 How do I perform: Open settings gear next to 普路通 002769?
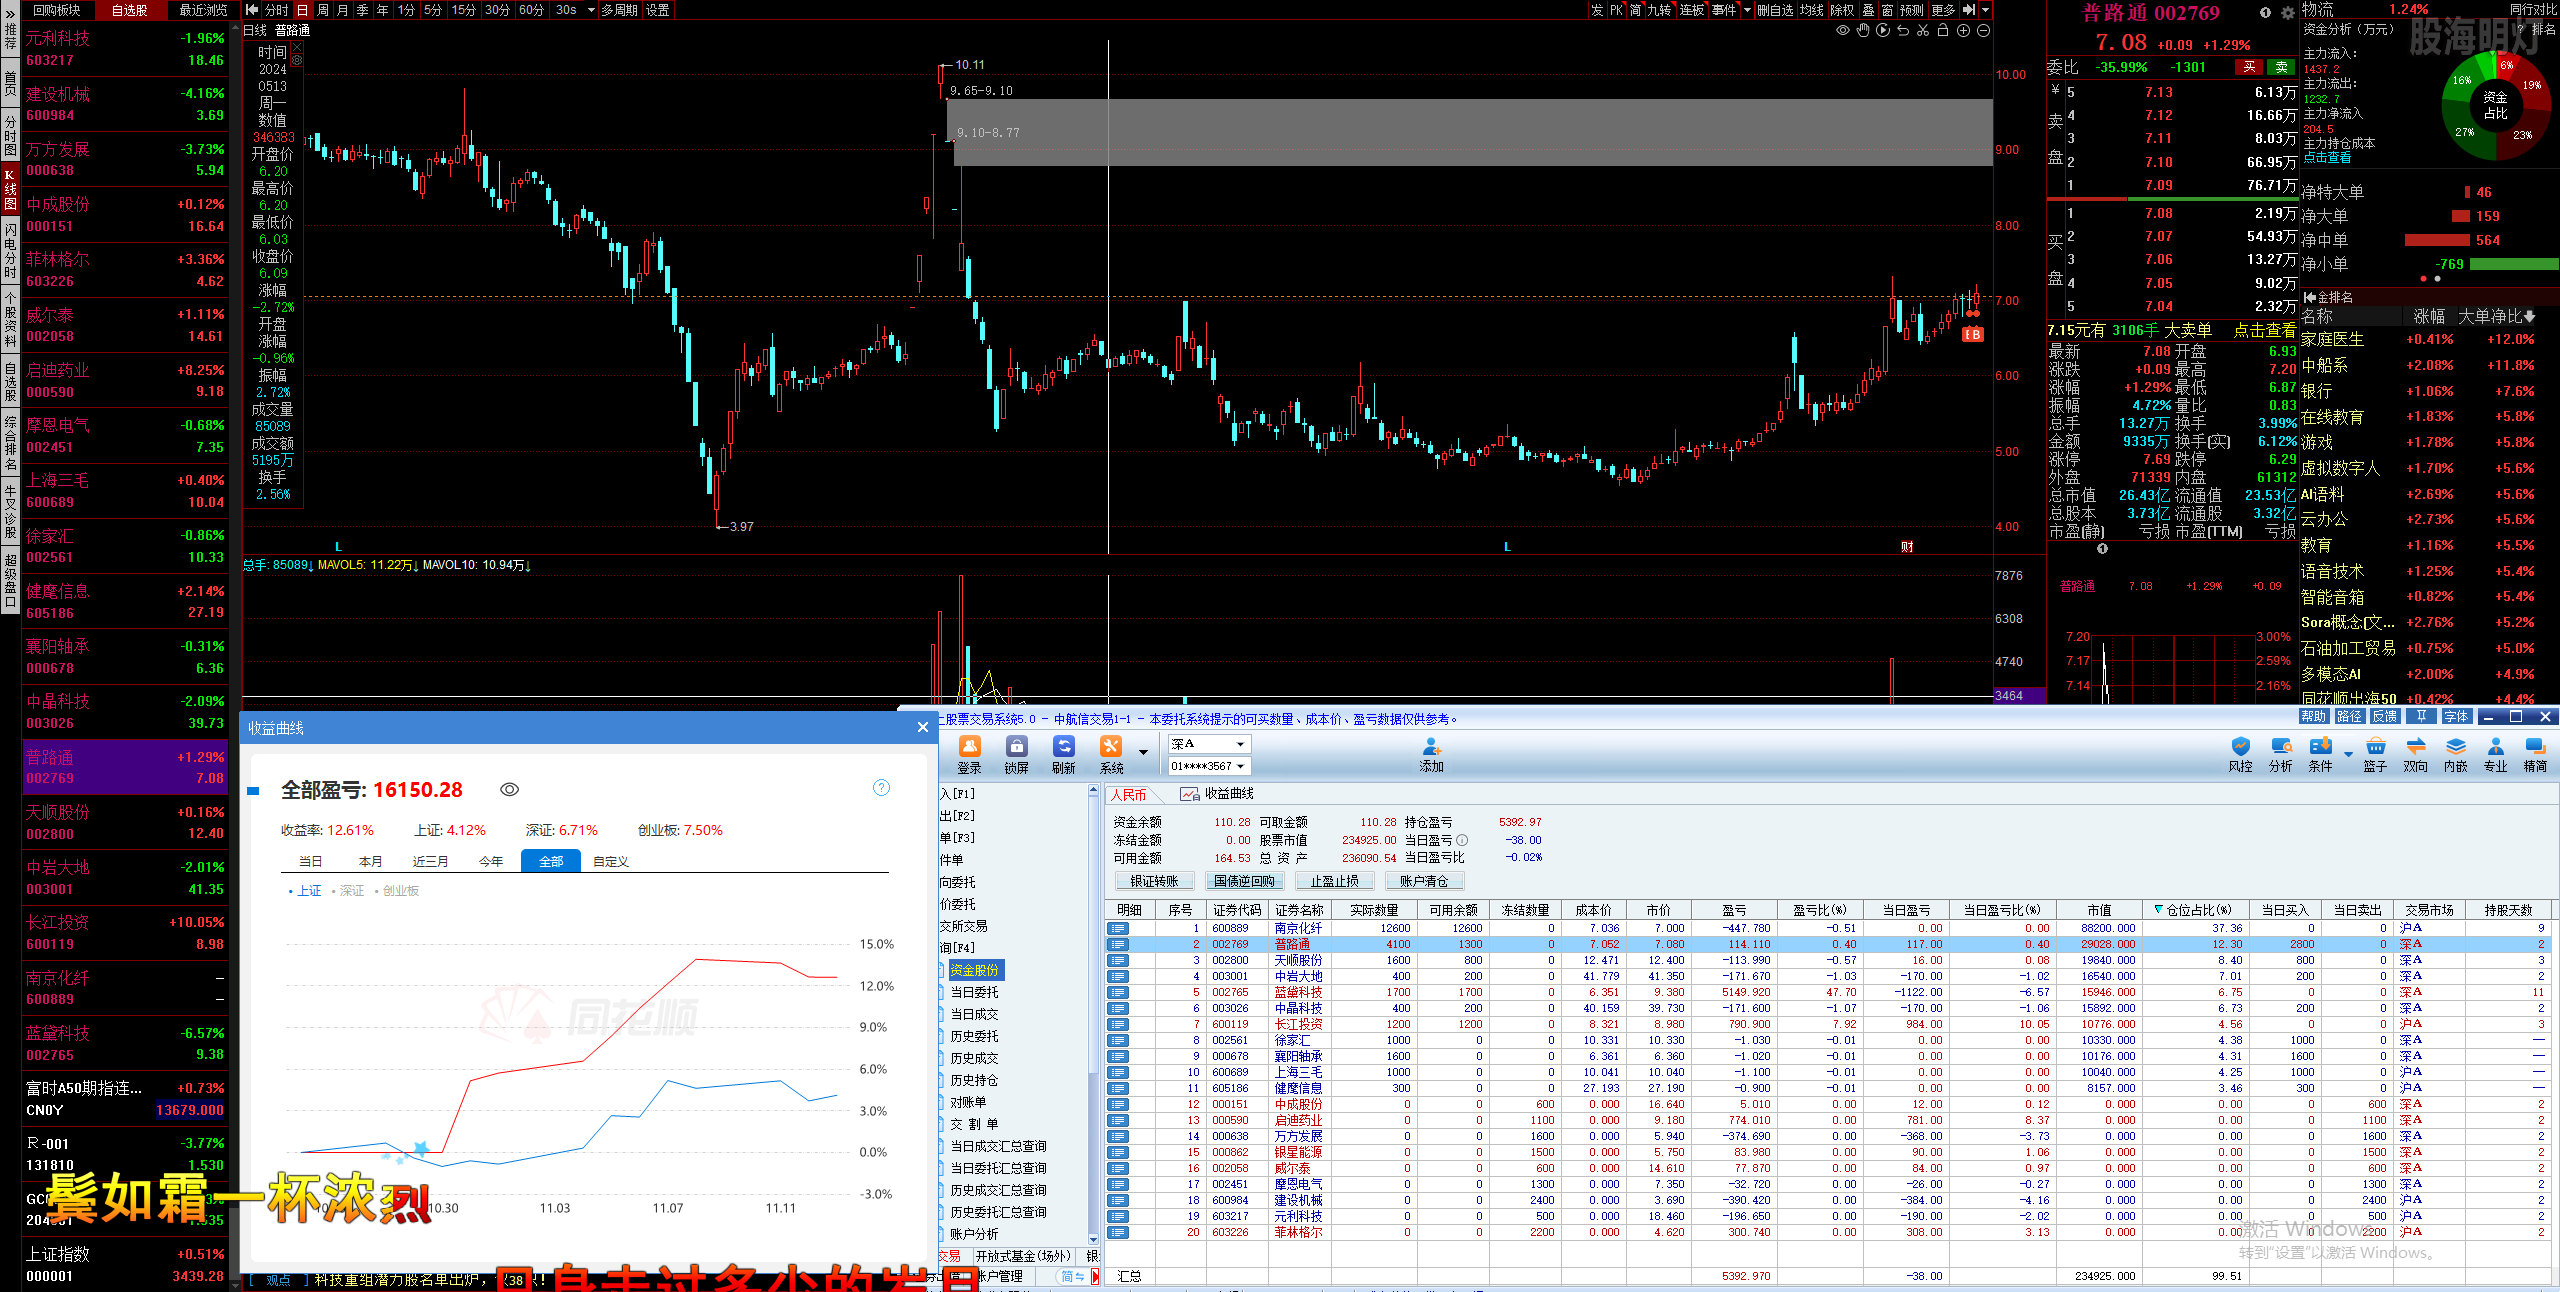(x=2287, y=13)
